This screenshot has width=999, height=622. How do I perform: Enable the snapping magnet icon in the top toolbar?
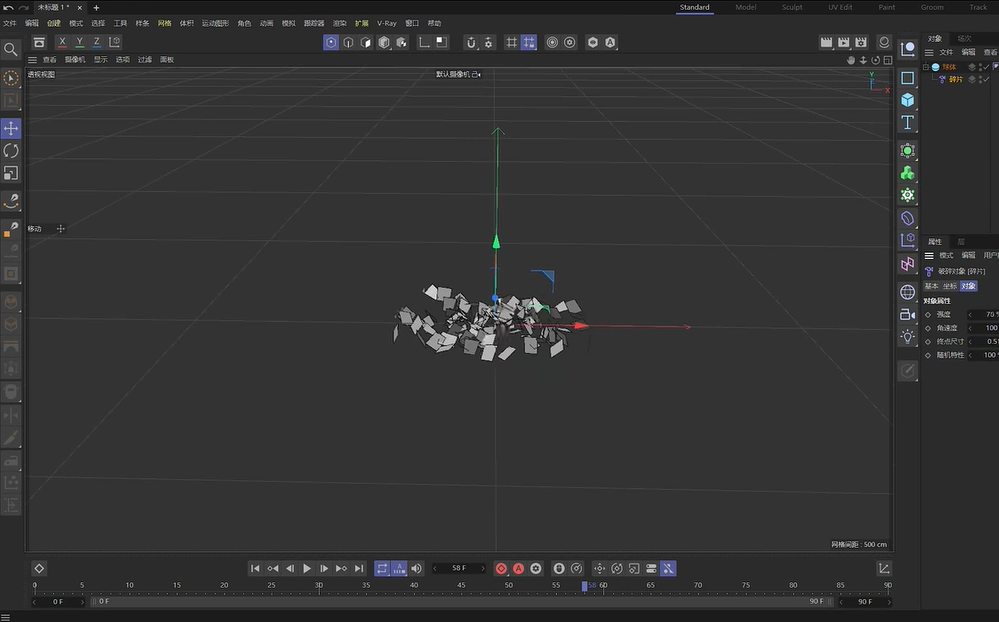click(470, 42)
